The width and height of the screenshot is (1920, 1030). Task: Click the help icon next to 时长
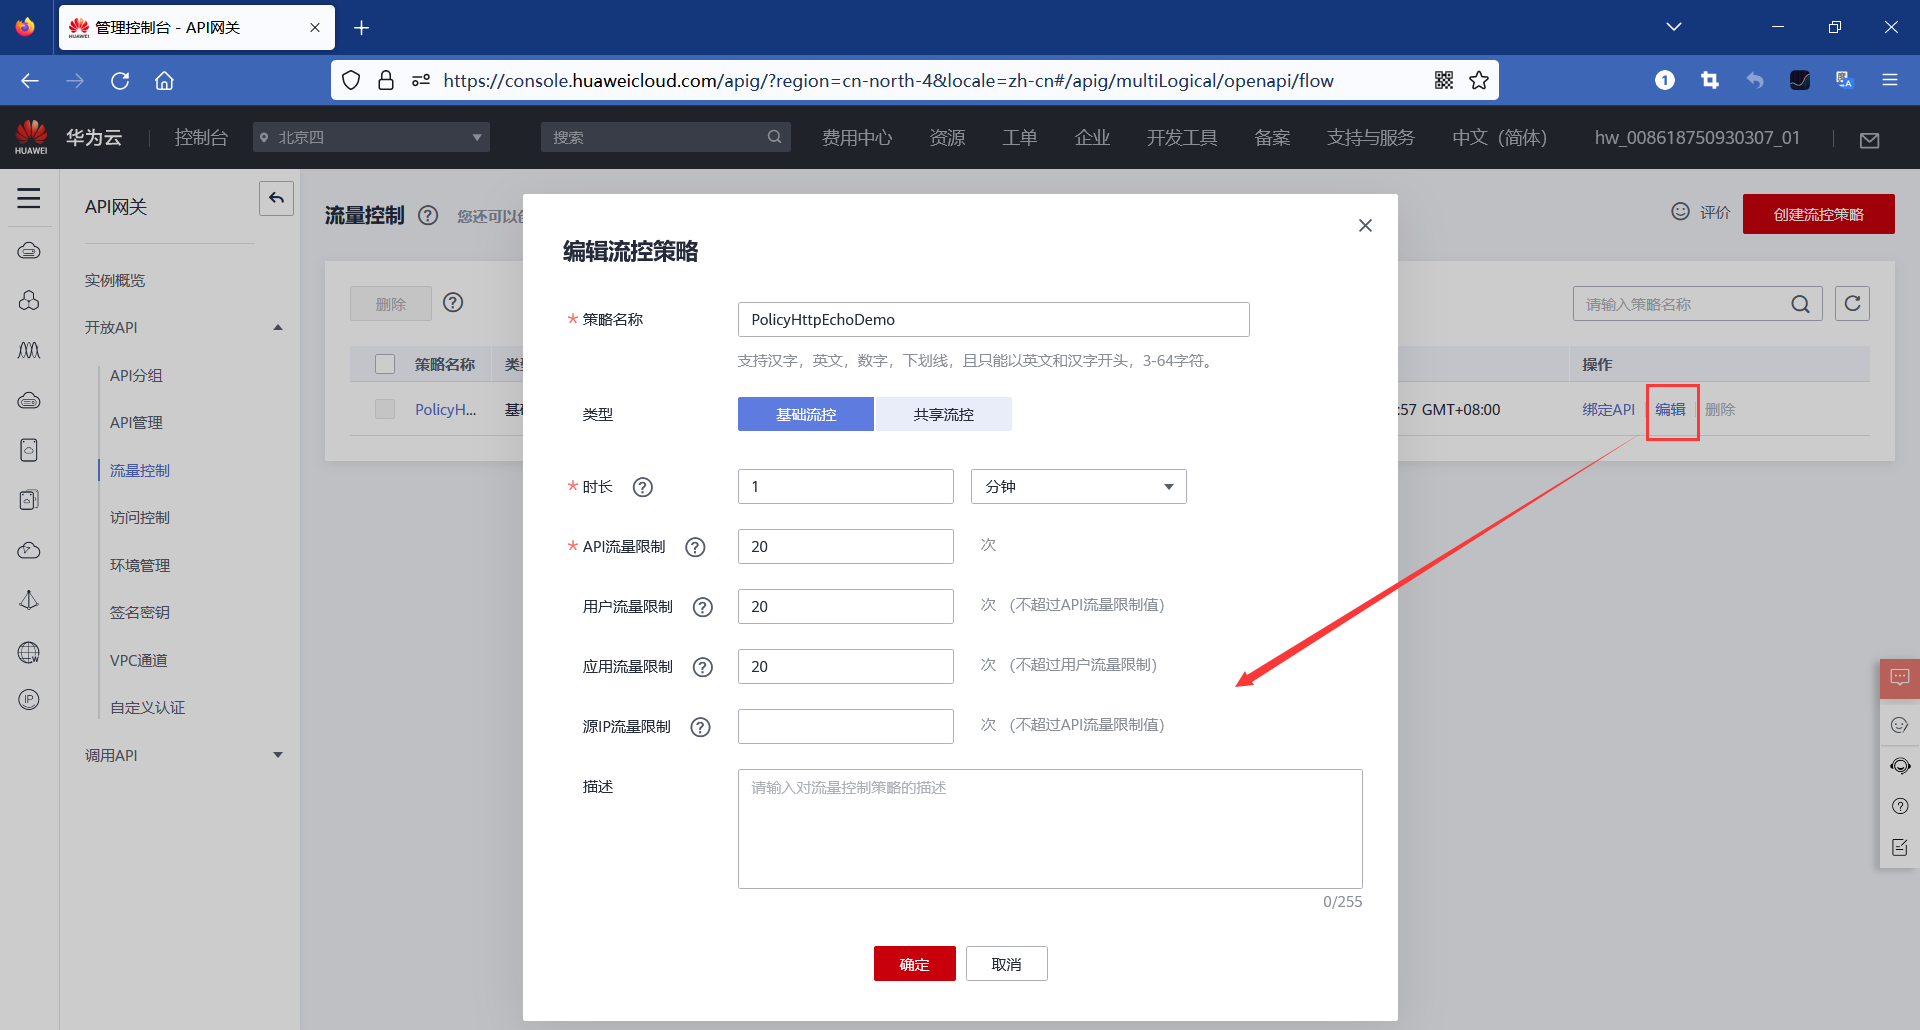pyautogui.click(x=643, y=487)
